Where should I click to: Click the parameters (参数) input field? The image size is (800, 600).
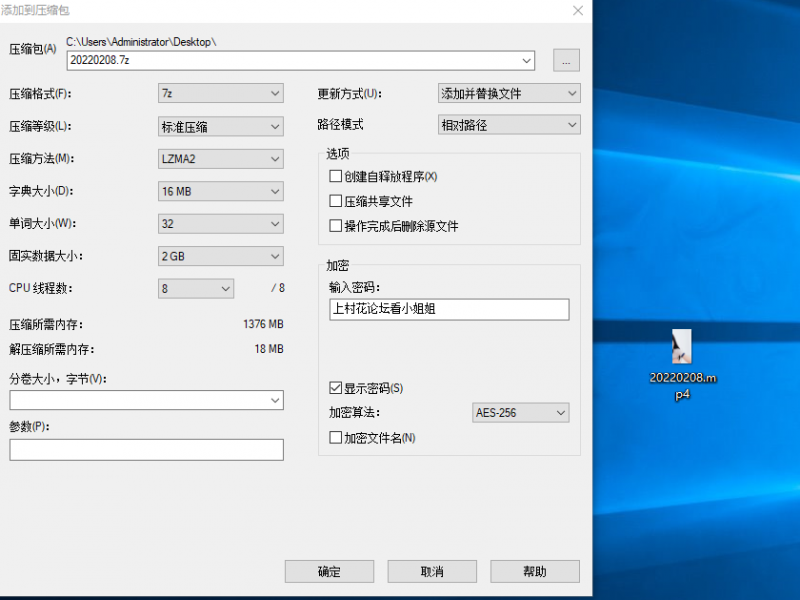pos(146,450)
